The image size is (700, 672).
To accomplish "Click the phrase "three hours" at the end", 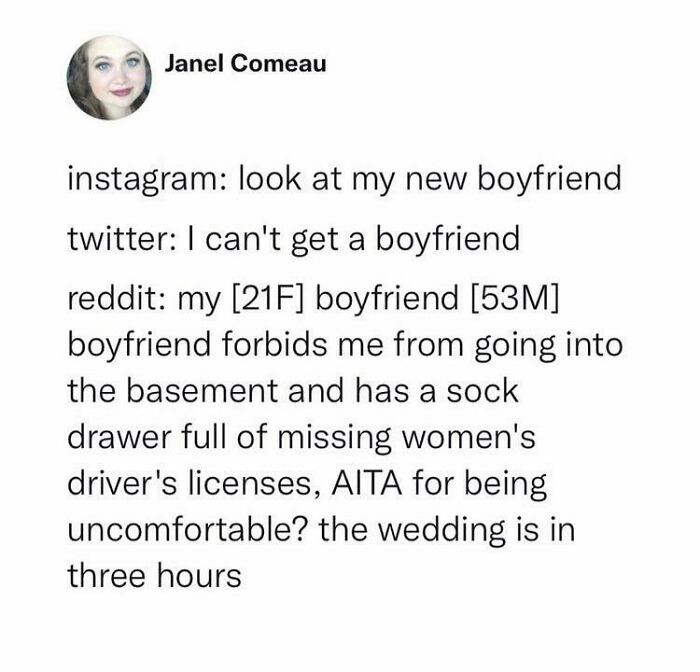I will tap(154, 578).
